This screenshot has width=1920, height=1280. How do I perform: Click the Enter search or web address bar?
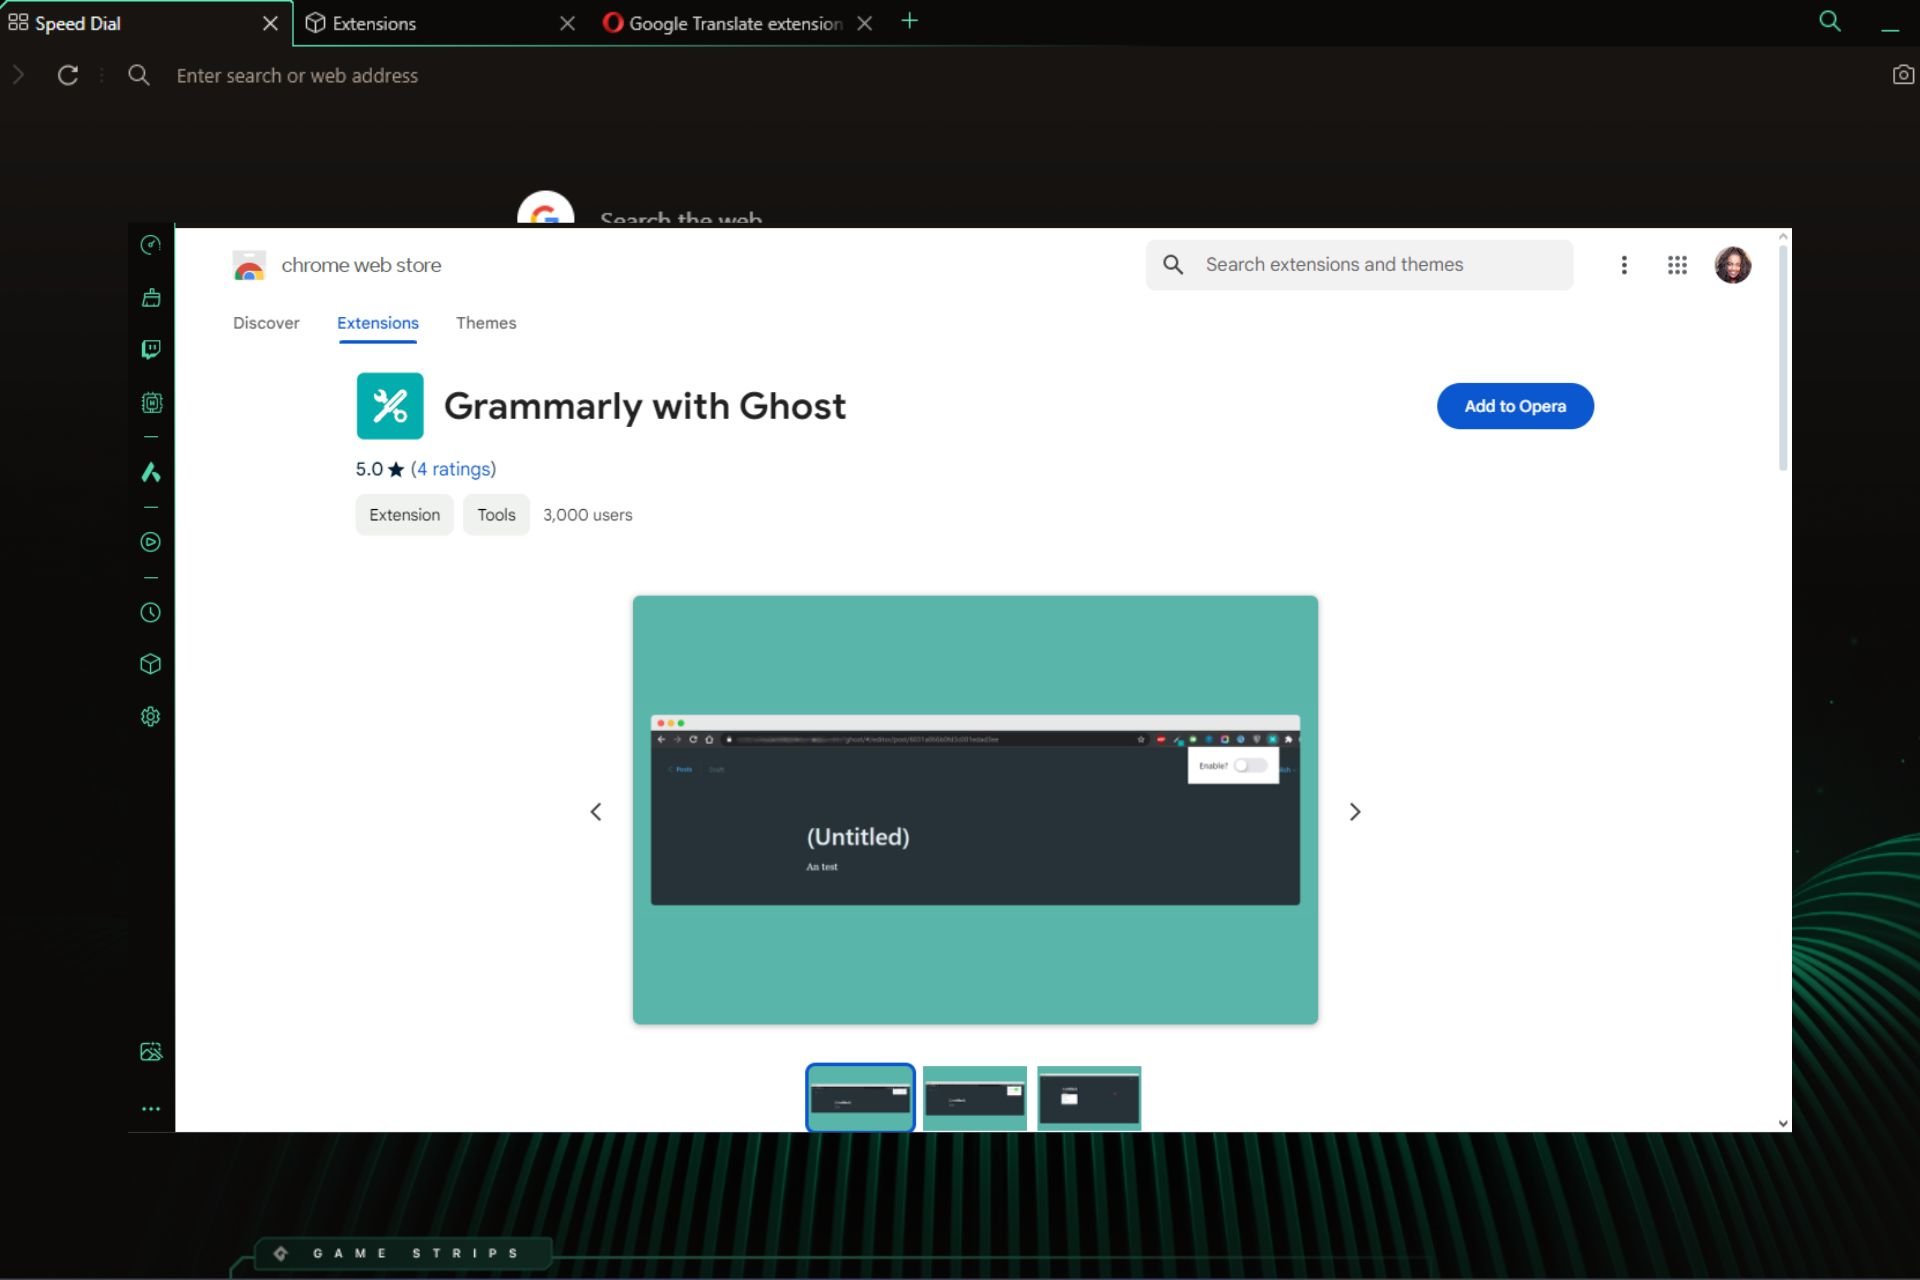pyautogui.click(x=297, y=75)
